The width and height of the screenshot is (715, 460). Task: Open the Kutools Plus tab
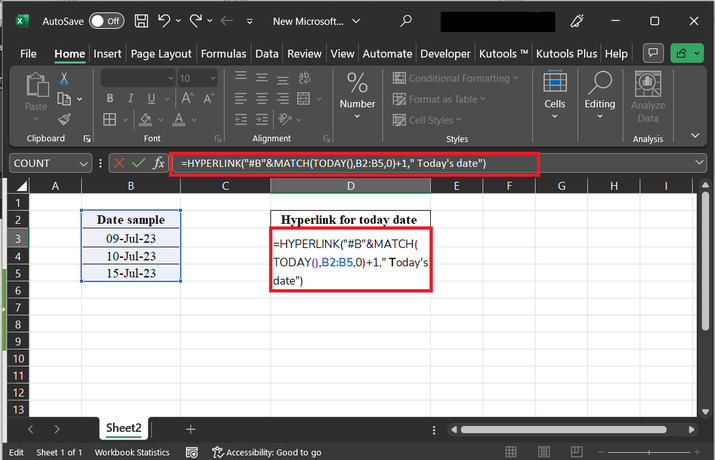[x=566, y=53]
